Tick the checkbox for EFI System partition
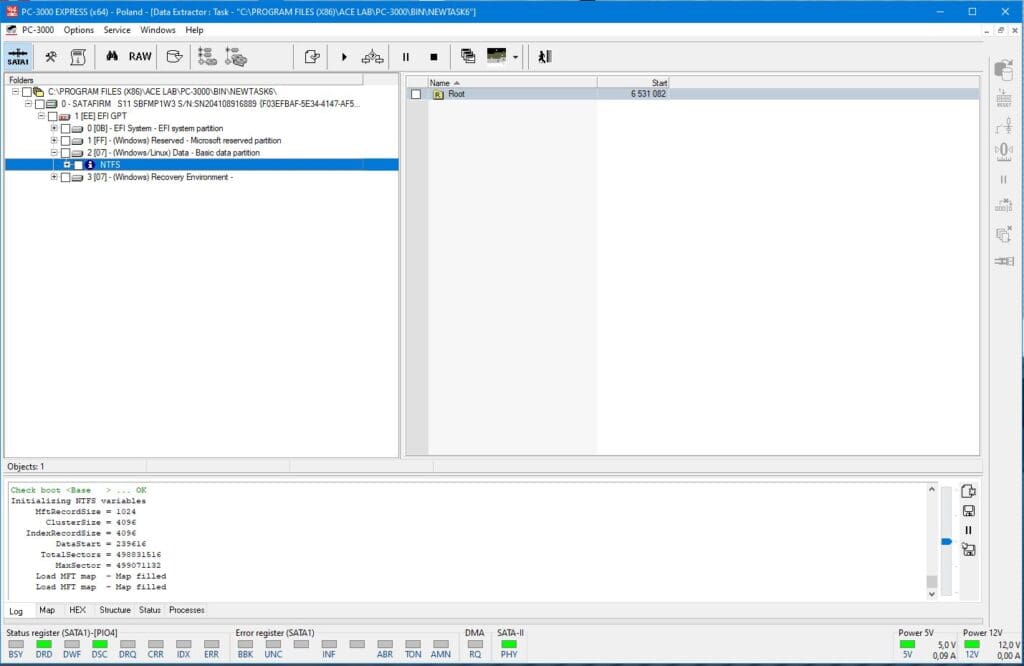Image resolution: width=1024 pixels, height=666 pixels. click(x=65, y=129)
